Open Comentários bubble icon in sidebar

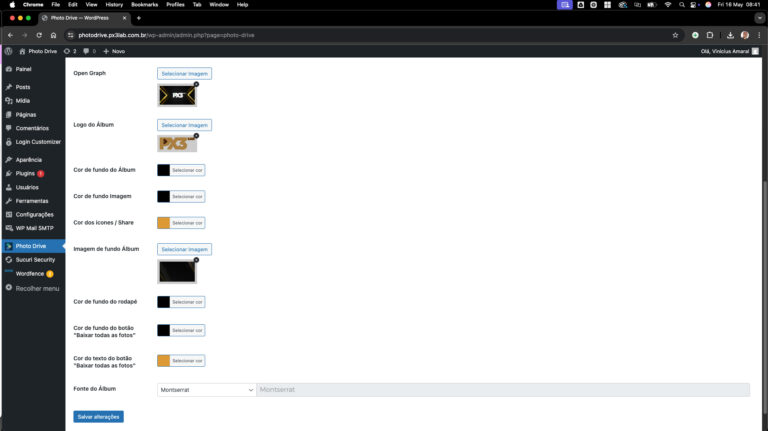[9, 128]
